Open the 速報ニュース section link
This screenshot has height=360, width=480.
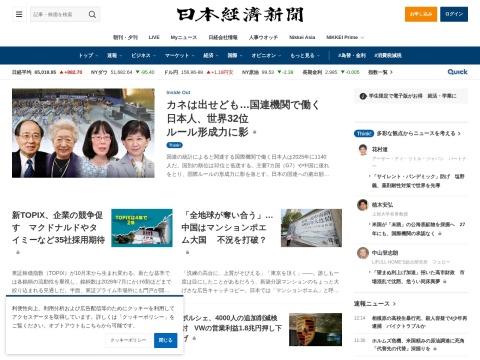pos(375,304)
